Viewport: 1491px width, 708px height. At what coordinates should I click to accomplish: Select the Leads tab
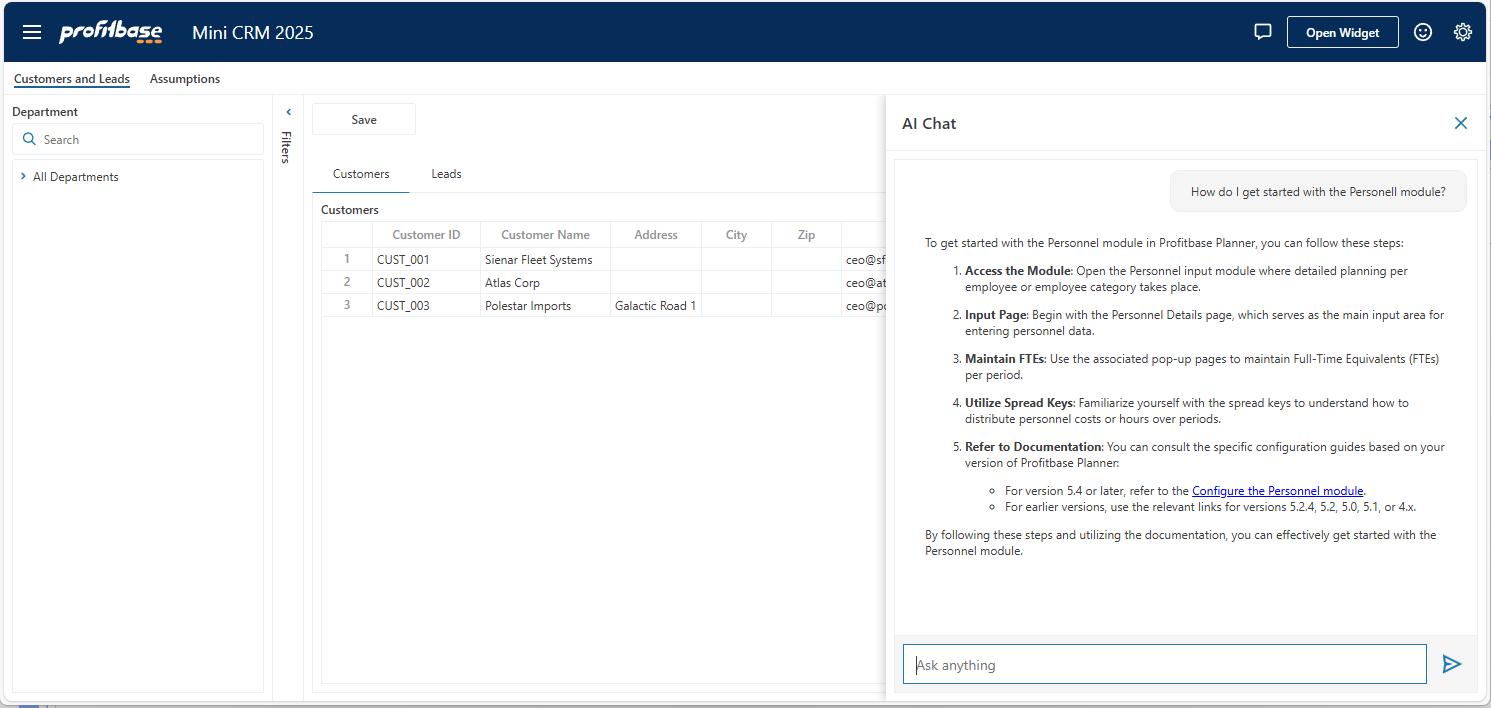pyautogui.click(x=446, y=174)
